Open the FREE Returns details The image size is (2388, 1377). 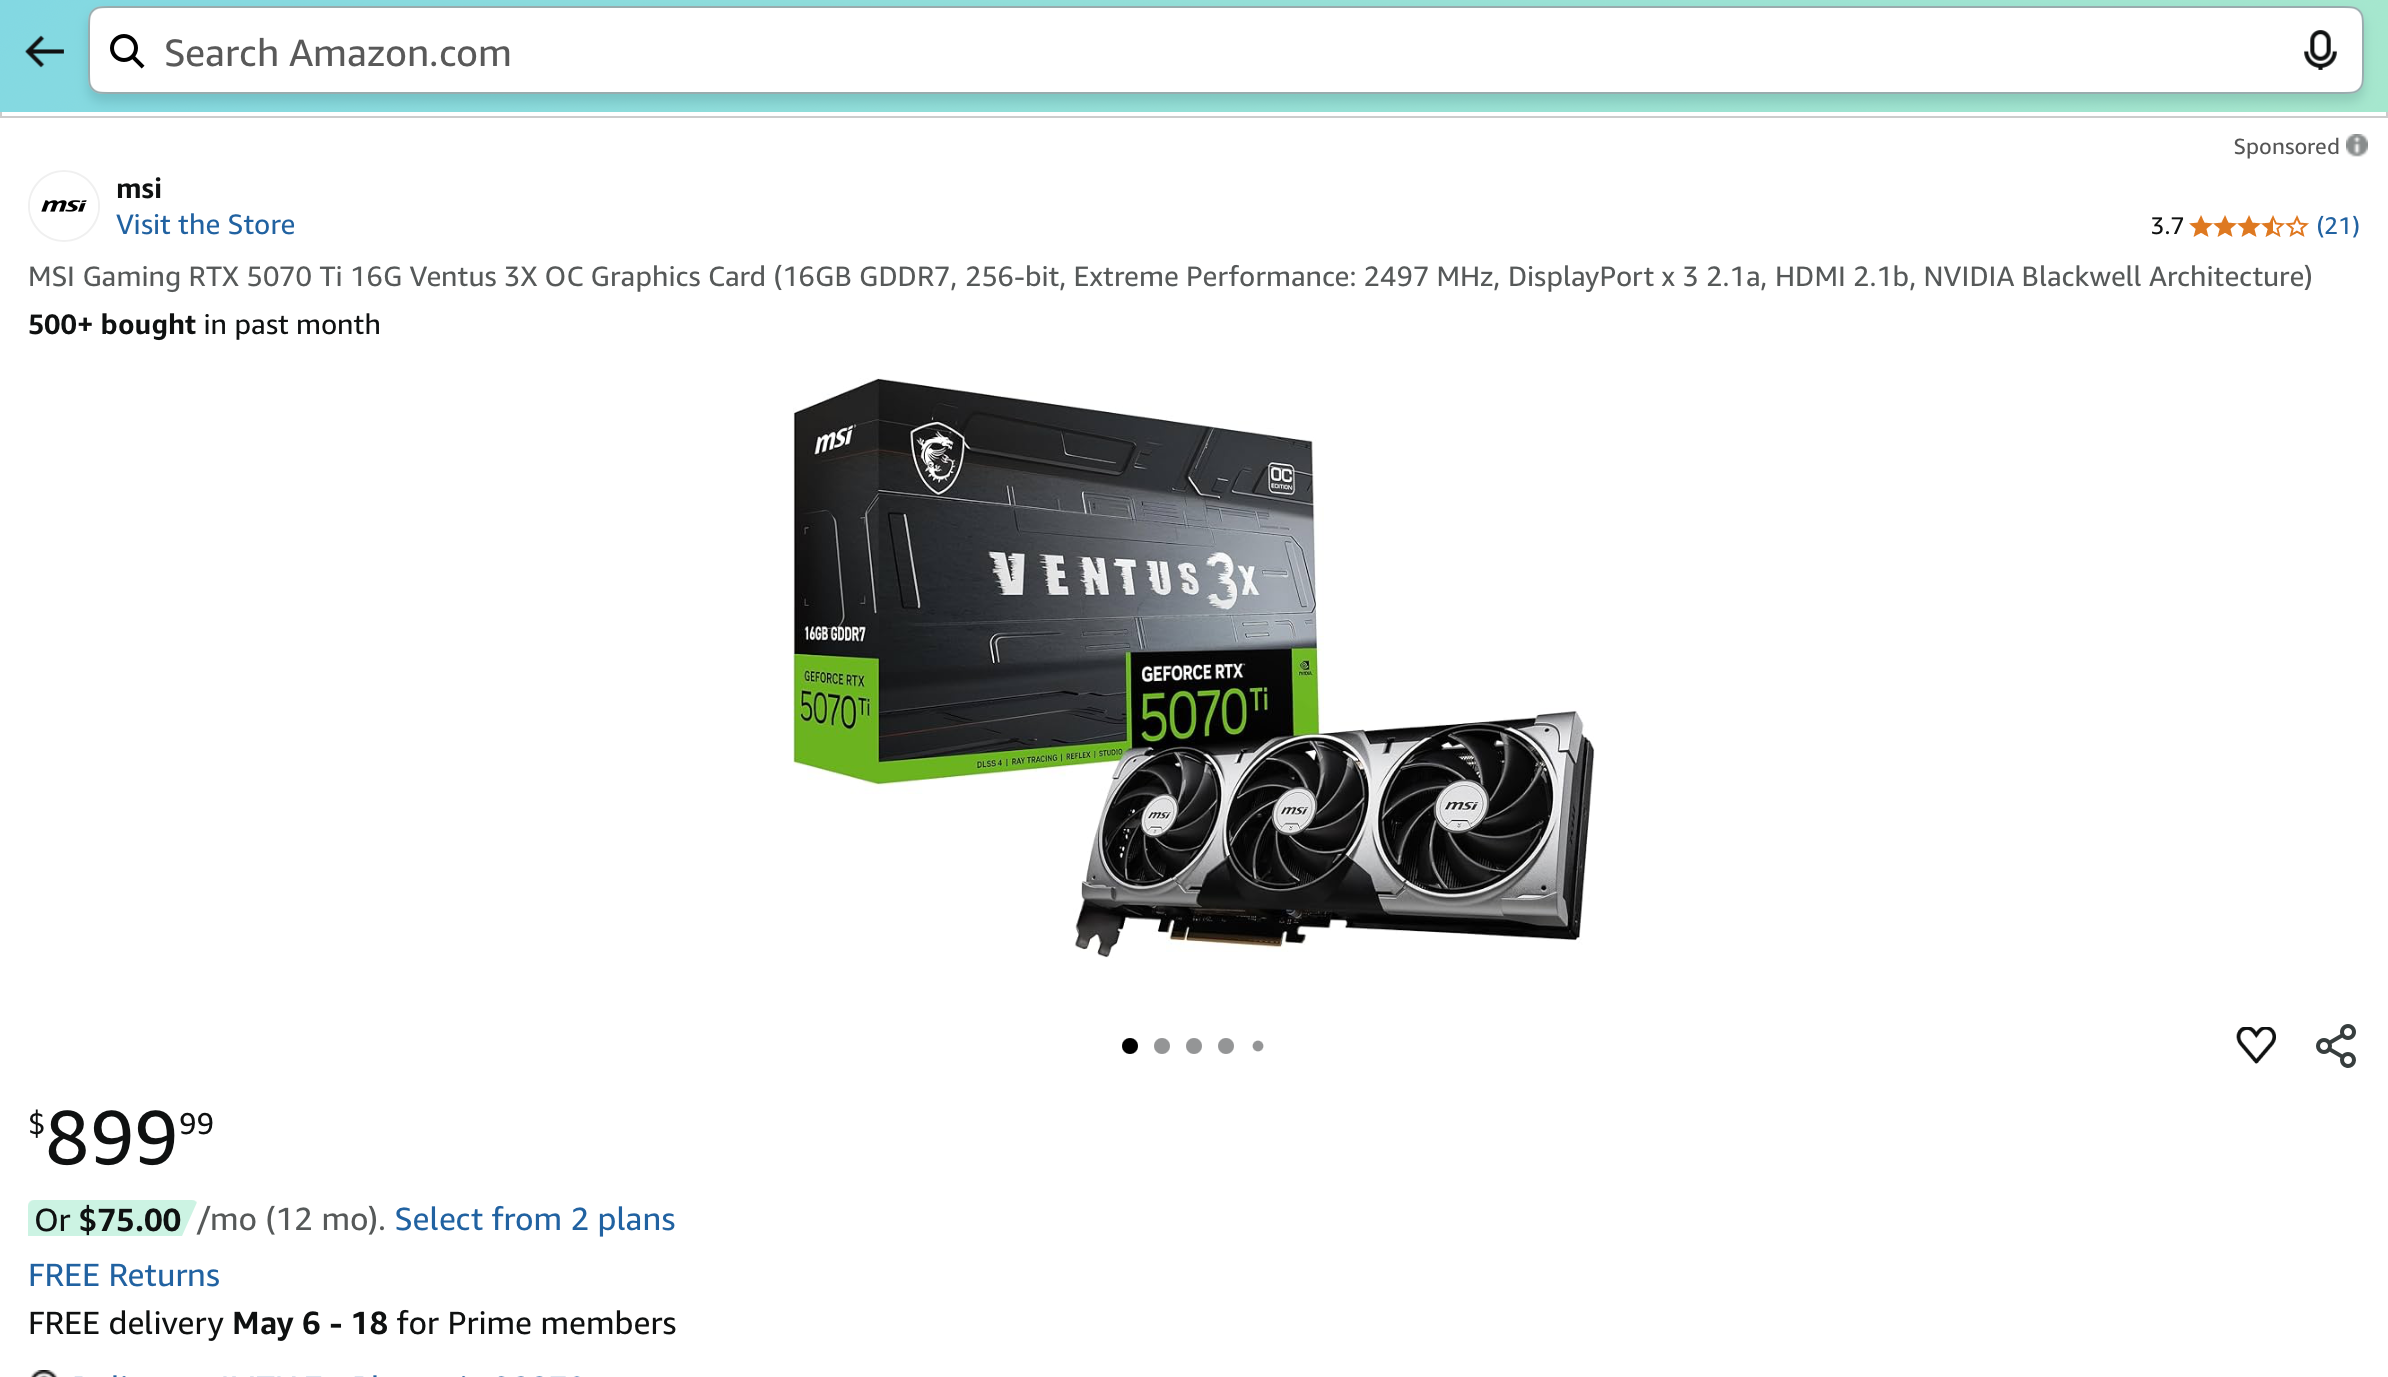tap(124, 1275)
